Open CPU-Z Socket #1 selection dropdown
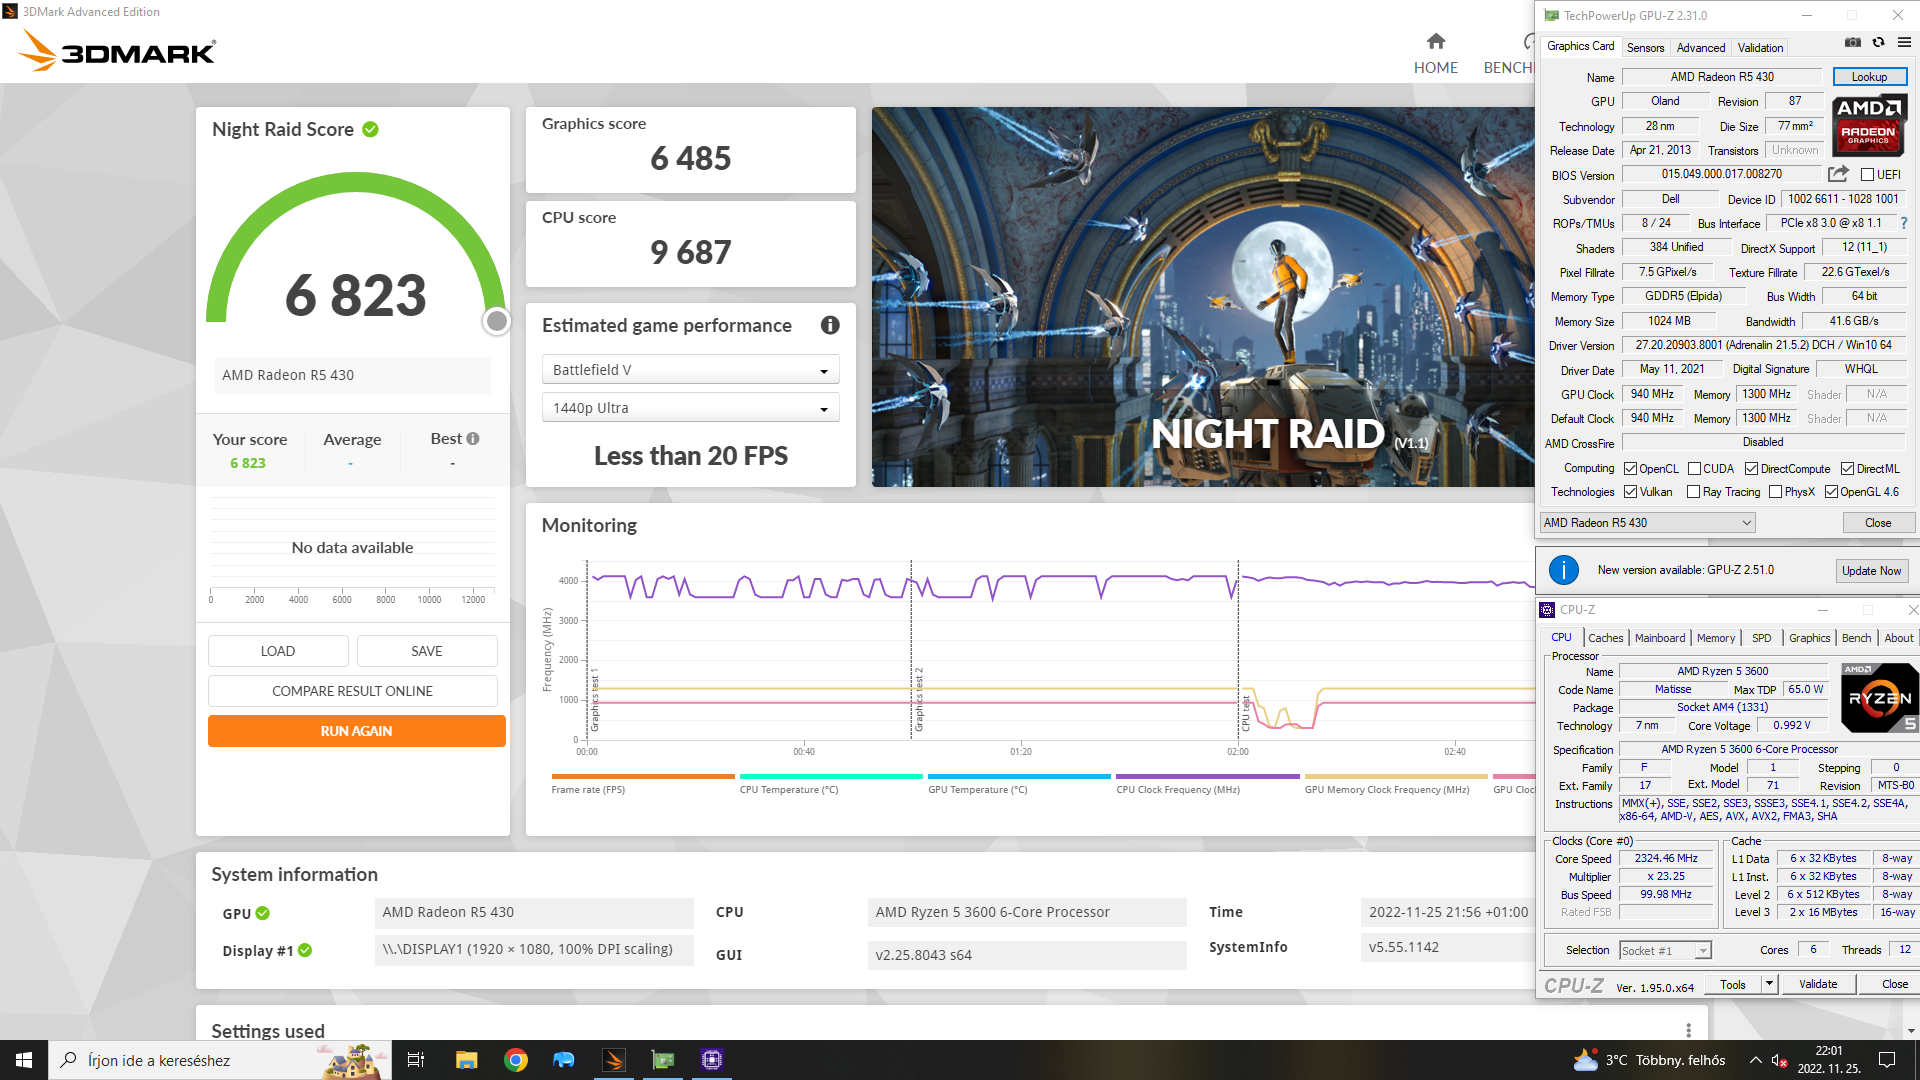The width and height of the screenshot is (1920, 1080). coord(1665,951)
